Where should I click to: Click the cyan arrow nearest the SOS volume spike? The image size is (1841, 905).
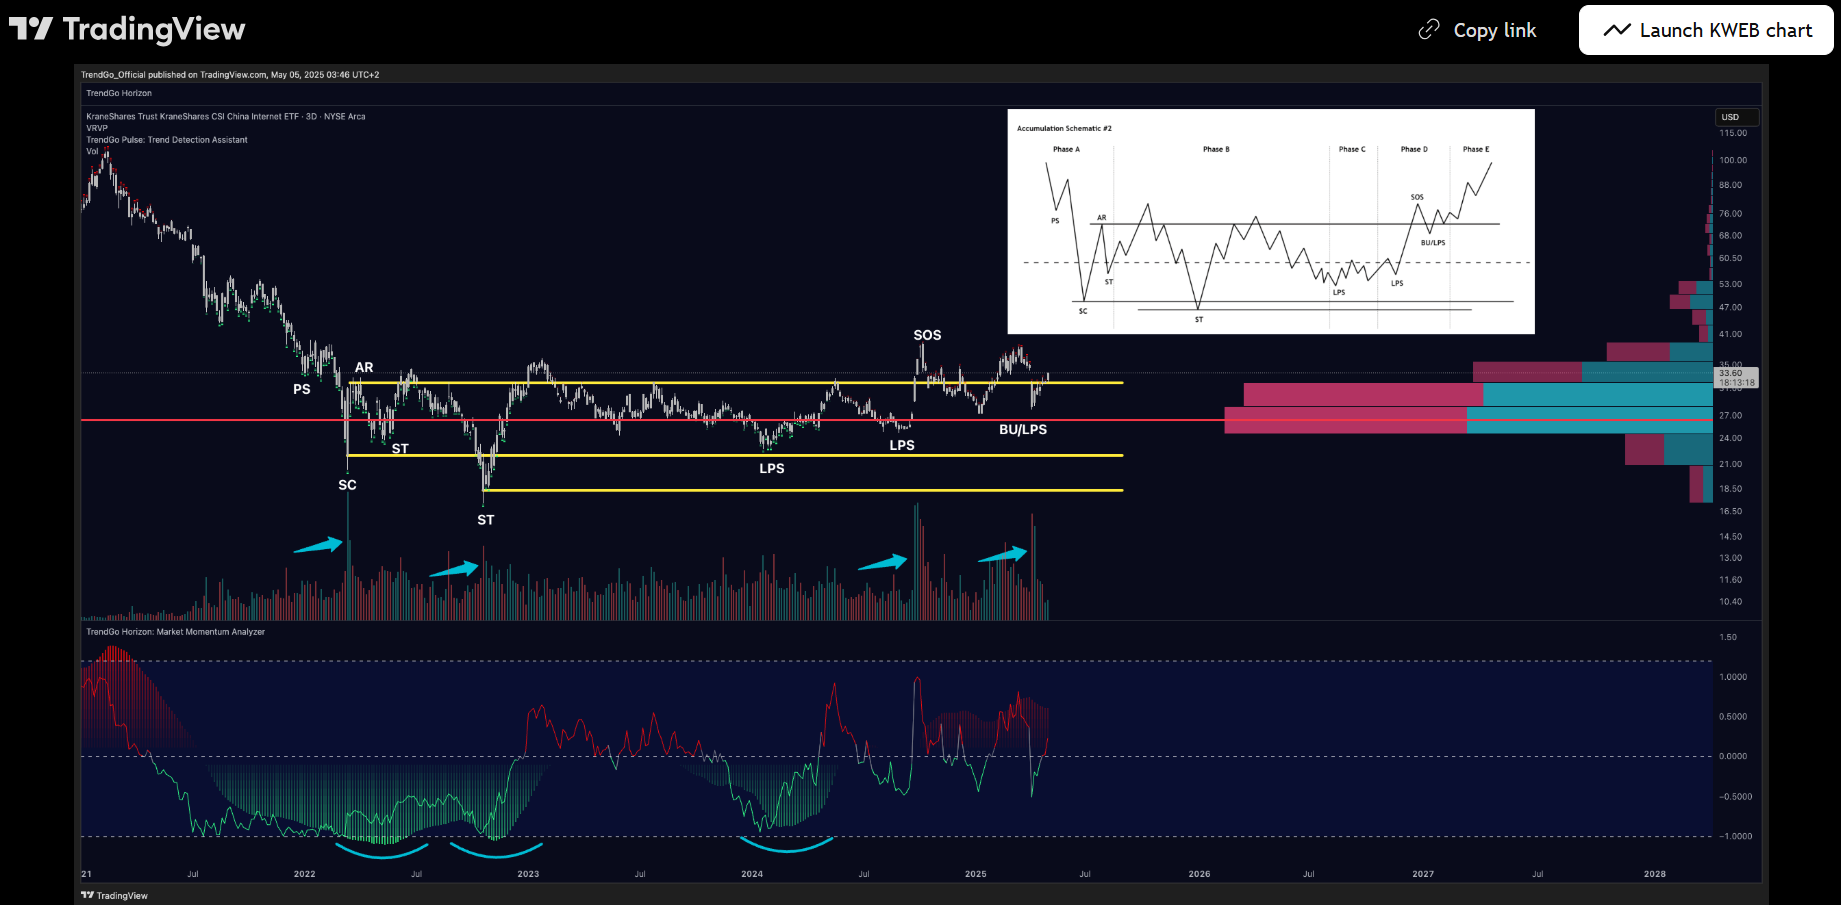tap(883, 563)
